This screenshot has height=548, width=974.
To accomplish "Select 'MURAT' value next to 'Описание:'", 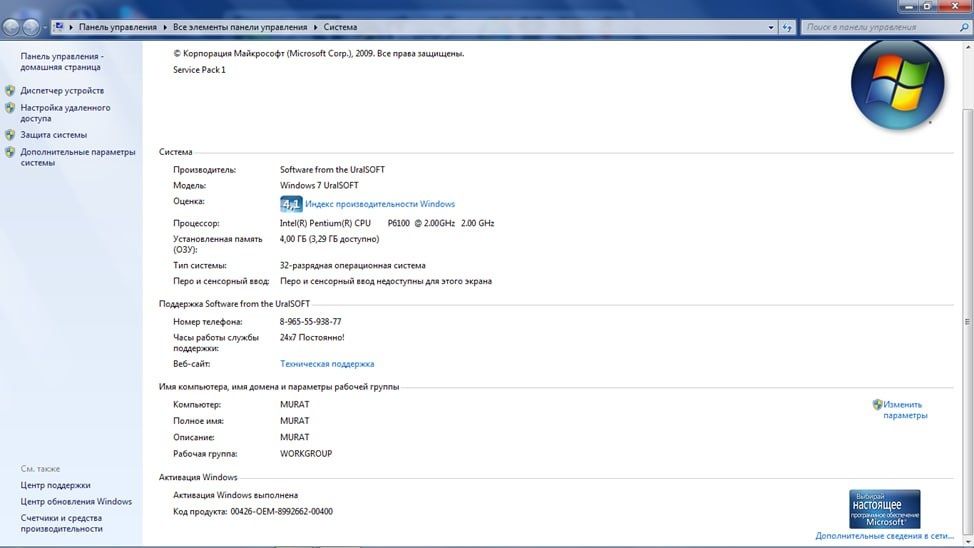I will coord(294,437).
